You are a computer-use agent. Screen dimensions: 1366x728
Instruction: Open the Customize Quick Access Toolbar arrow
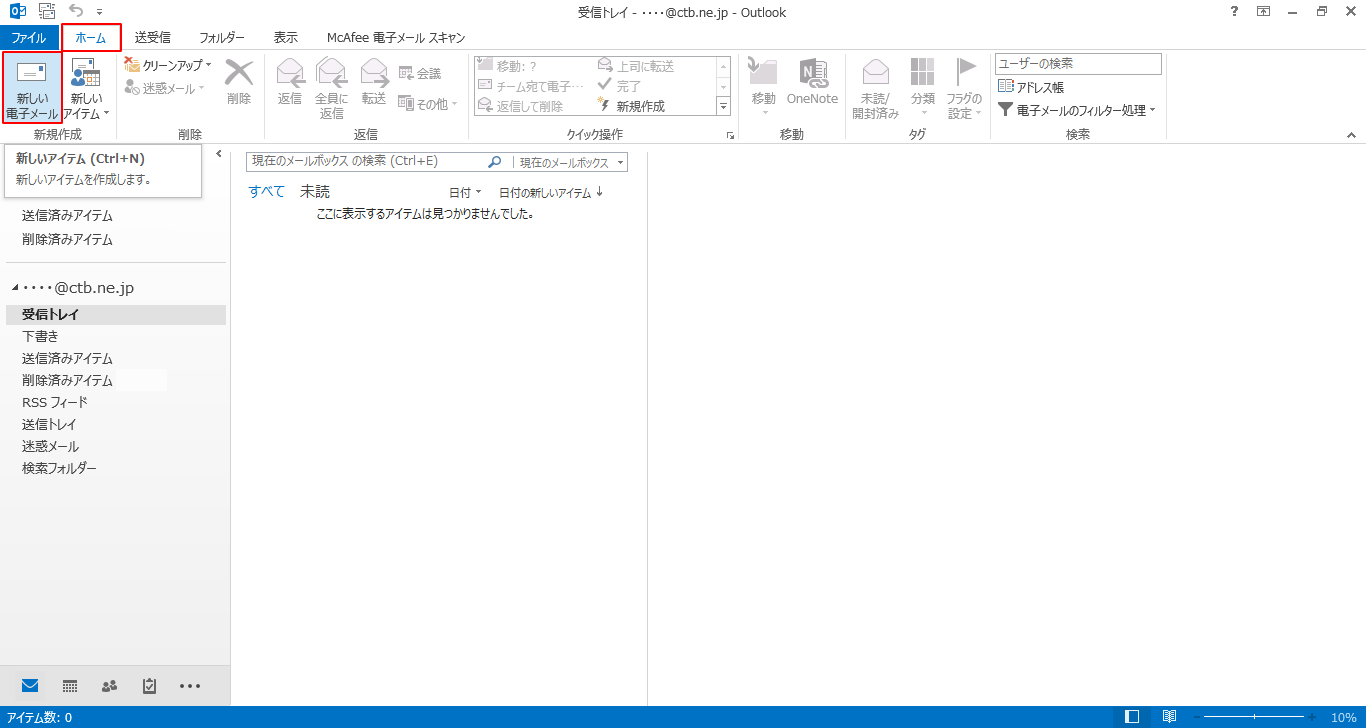coord(99,13)
